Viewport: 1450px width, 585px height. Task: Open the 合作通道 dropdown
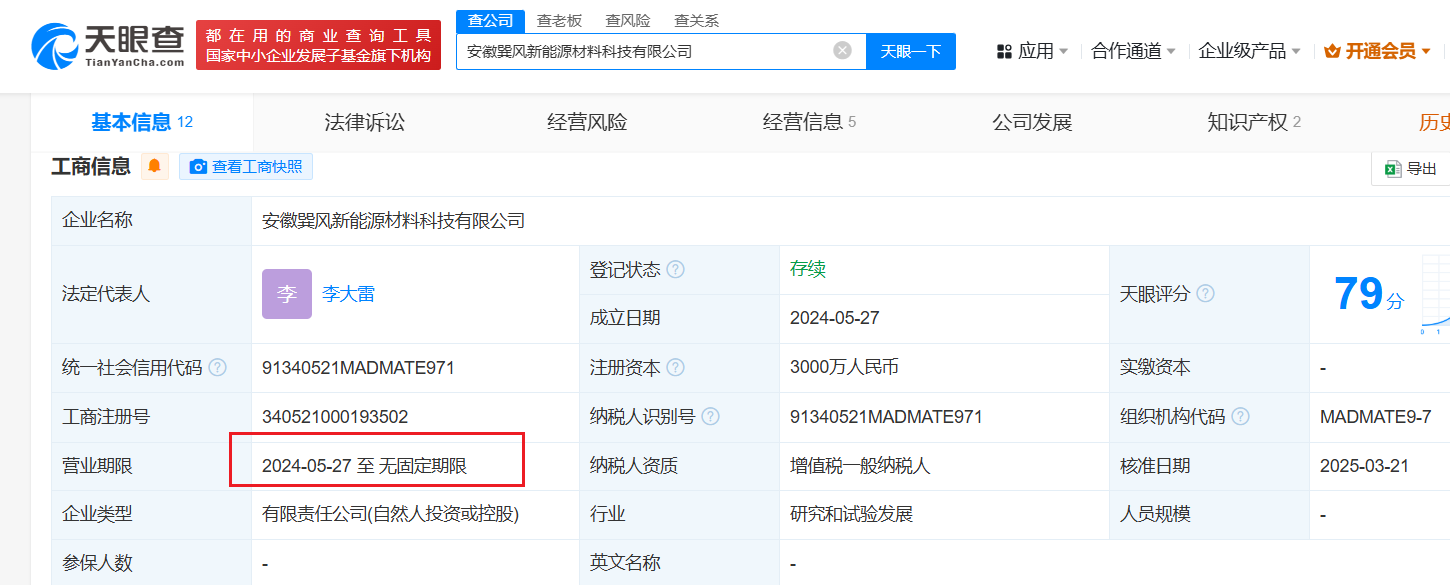pos(1133,51)
